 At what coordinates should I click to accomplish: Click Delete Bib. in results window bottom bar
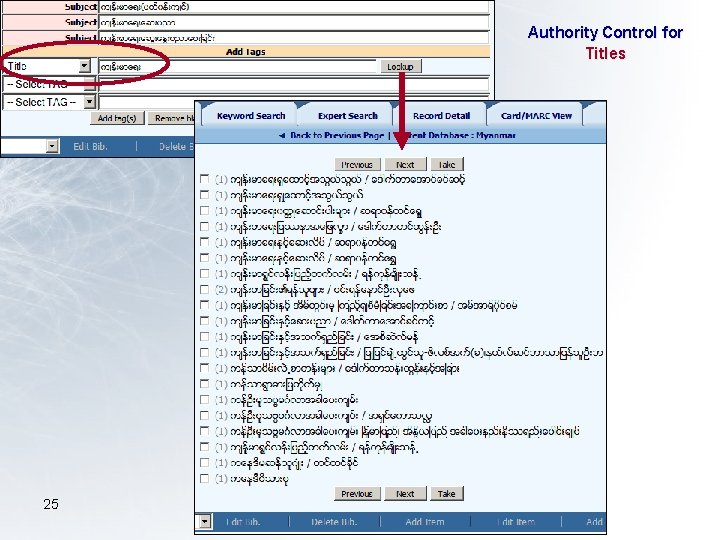tap(334, 522)
